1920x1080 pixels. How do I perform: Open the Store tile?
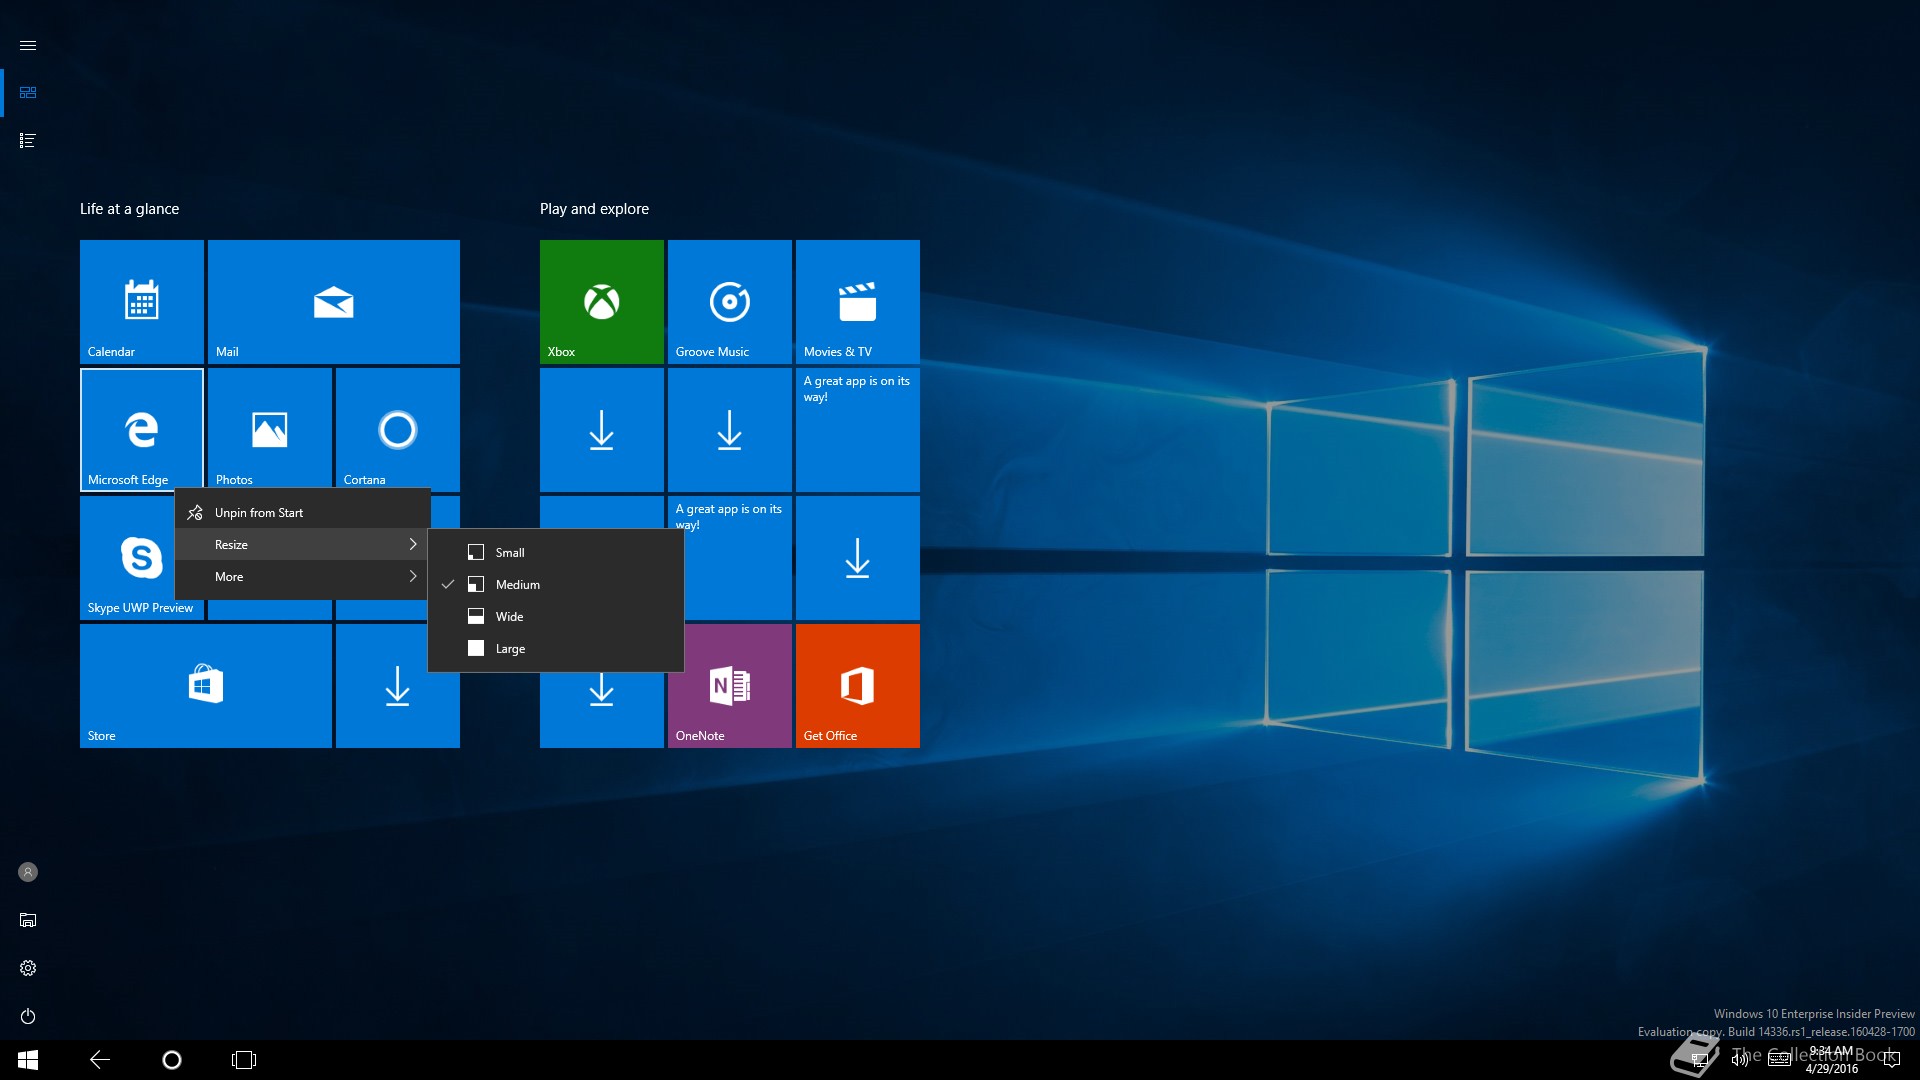(x=206, y=685)
